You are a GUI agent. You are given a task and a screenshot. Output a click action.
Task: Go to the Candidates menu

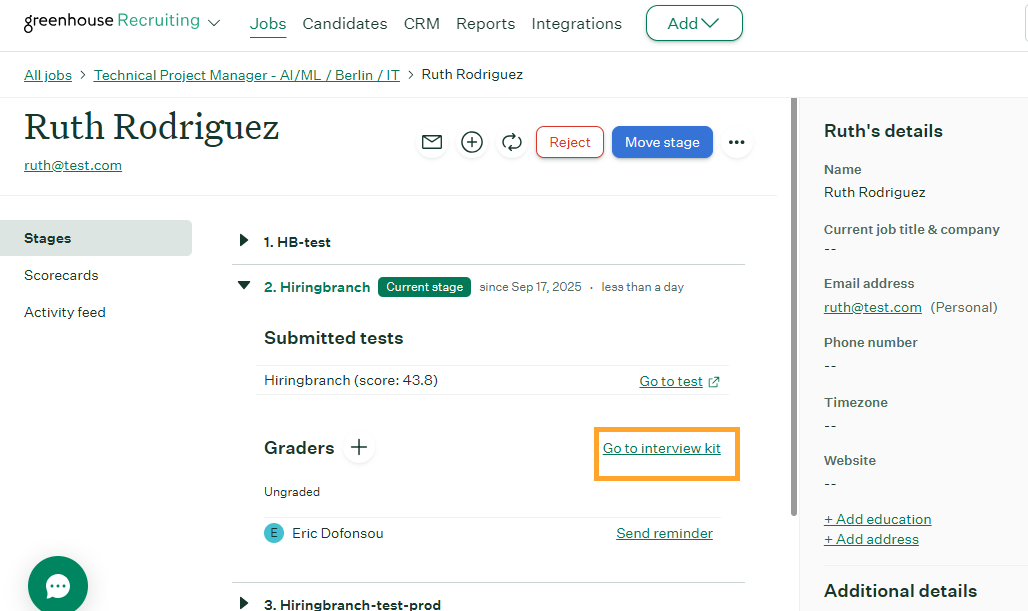point(344,23)
